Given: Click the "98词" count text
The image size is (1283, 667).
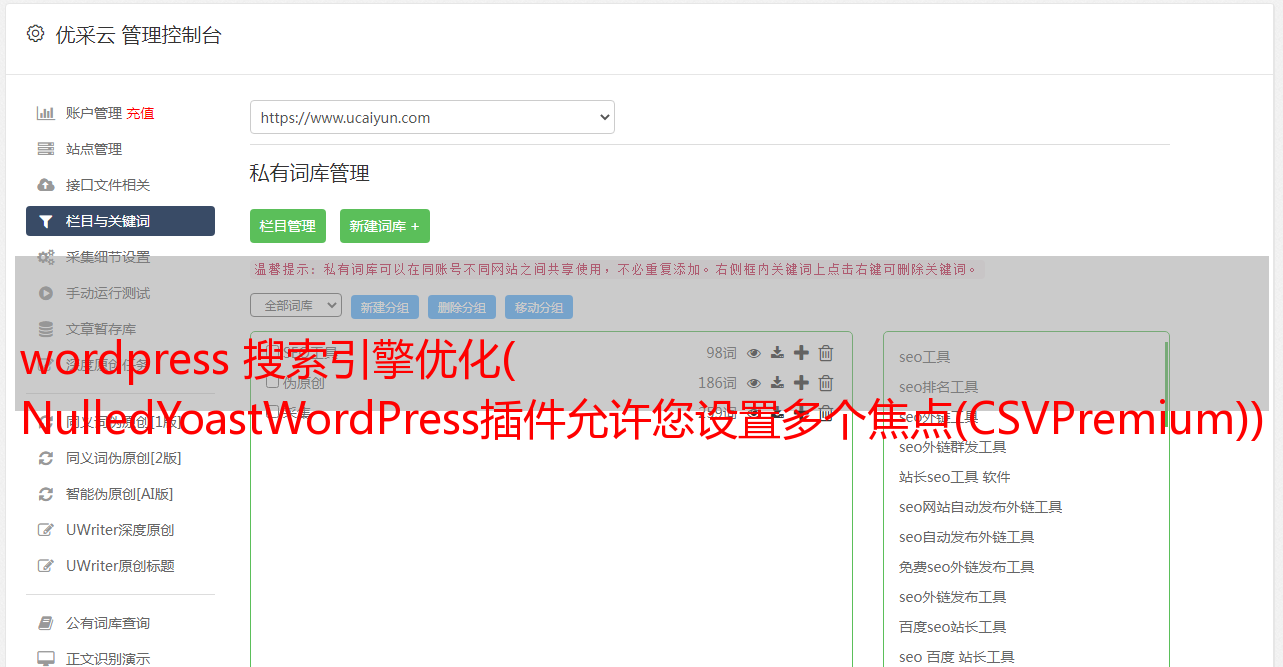Looking at the screenshot, I should [x=721, y=353].
